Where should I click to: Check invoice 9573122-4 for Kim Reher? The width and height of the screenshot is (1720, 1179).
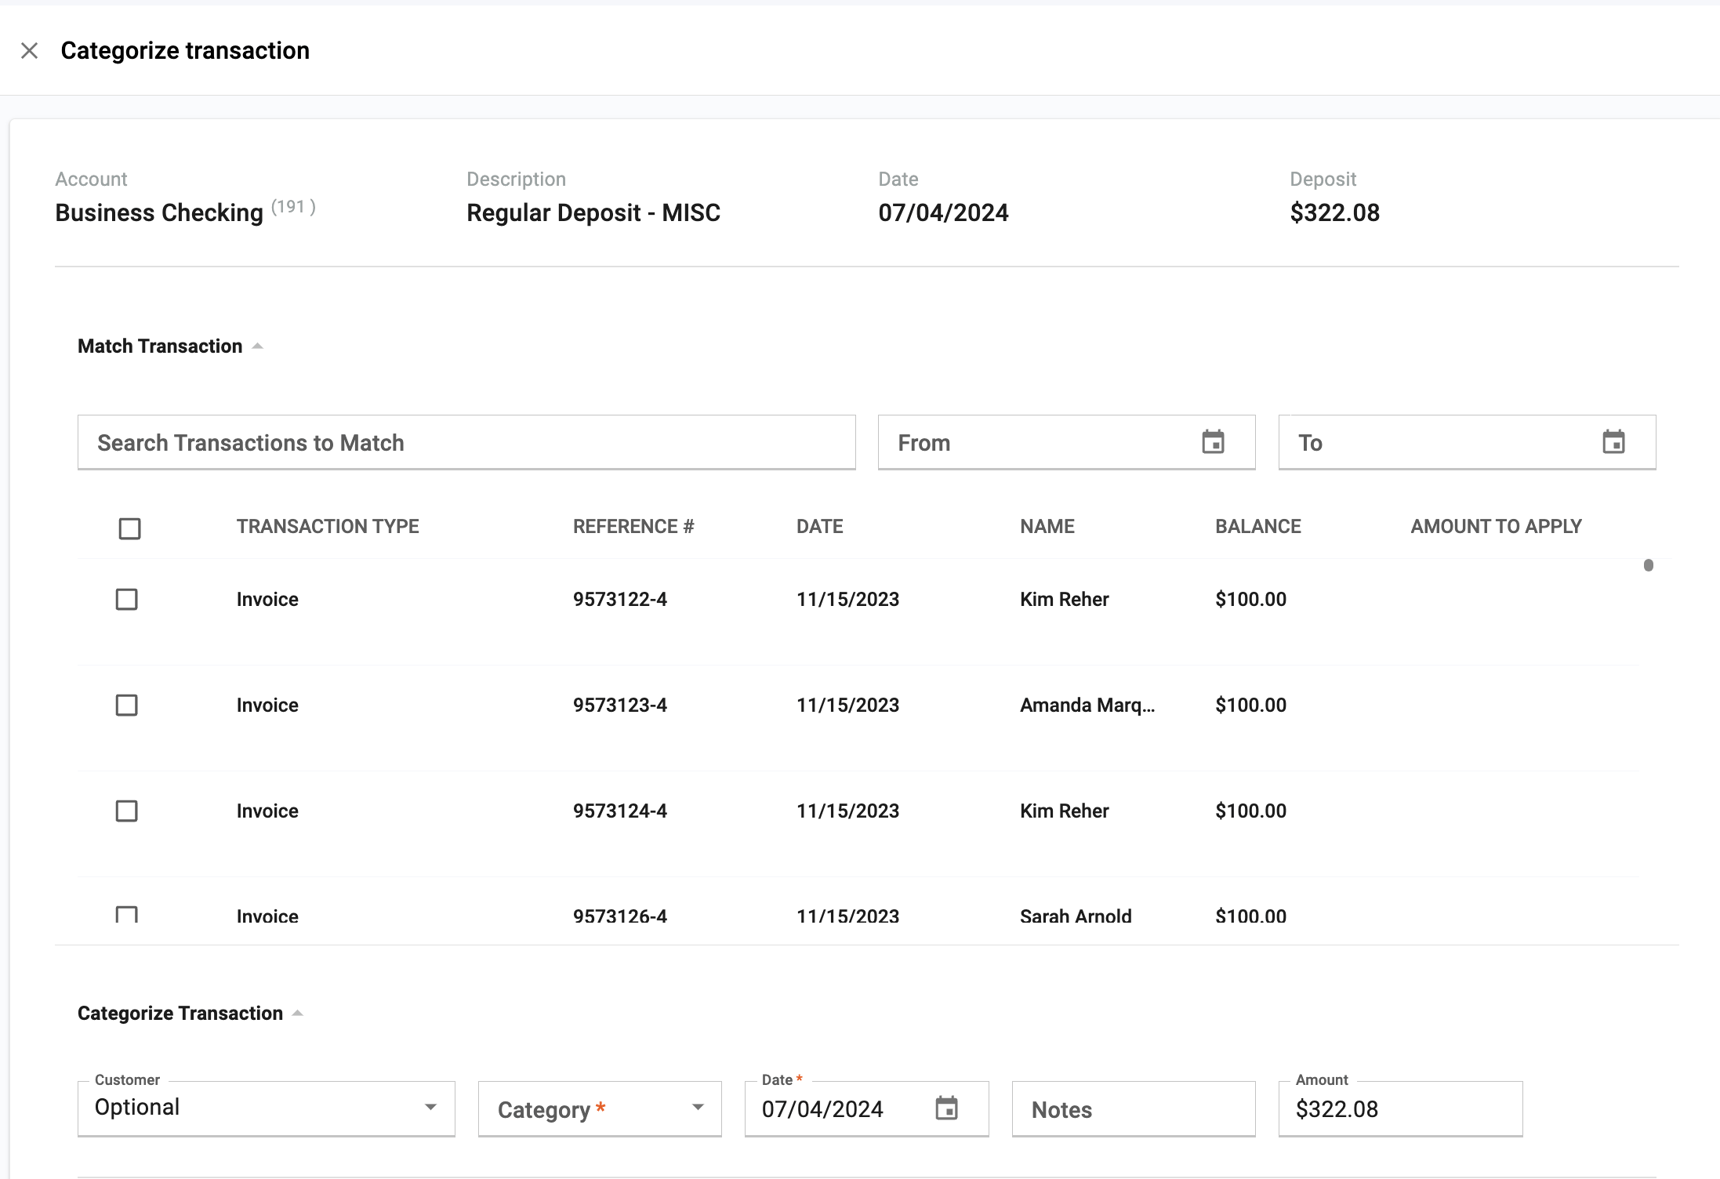[126, 599]
